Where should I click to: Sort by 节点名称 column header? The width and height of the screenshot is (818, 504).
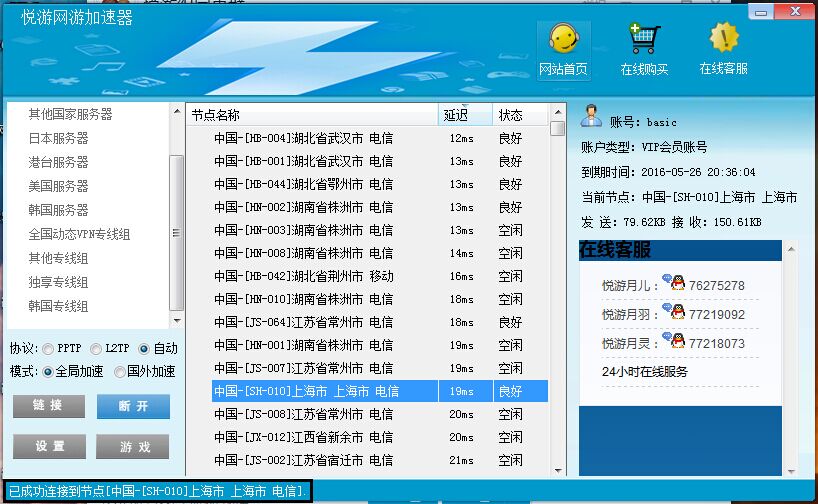click(x=312, y=115)
